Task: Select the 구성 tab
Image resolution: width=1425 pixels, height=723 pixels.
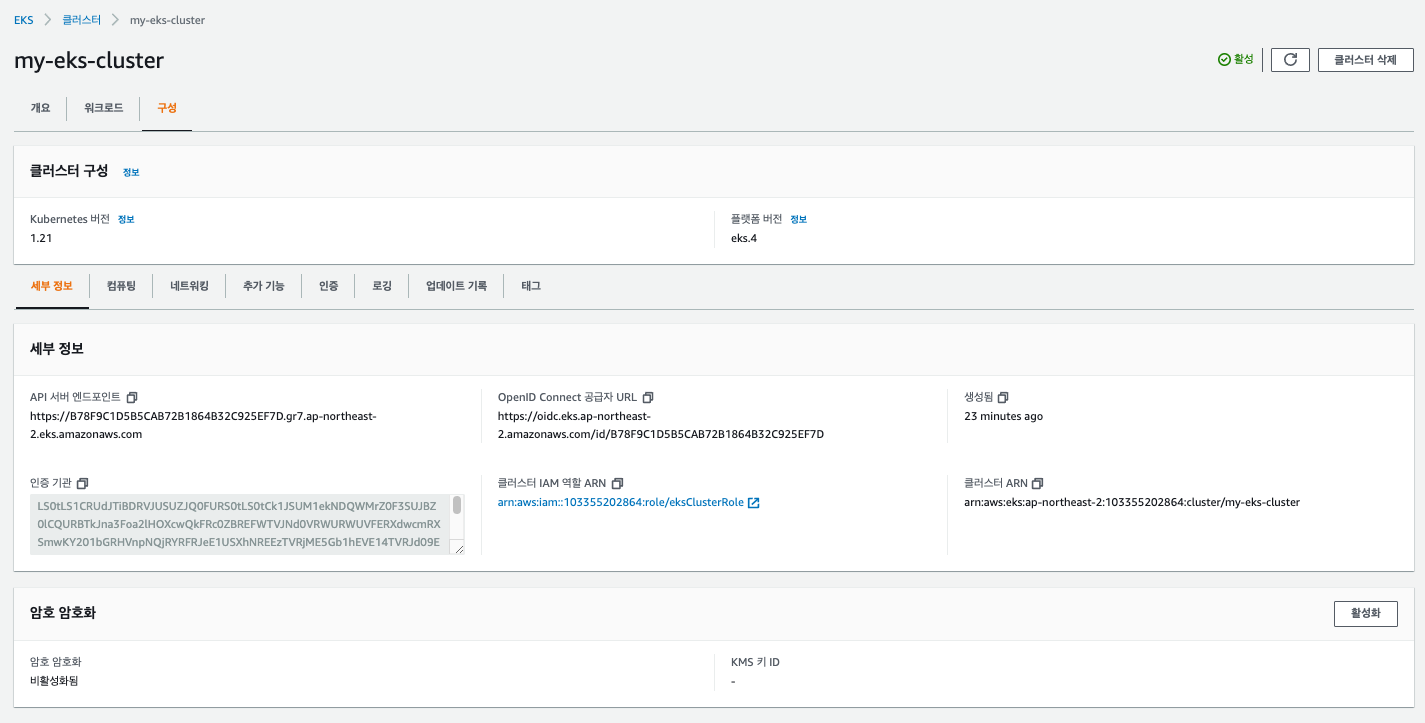Action: 167,108
